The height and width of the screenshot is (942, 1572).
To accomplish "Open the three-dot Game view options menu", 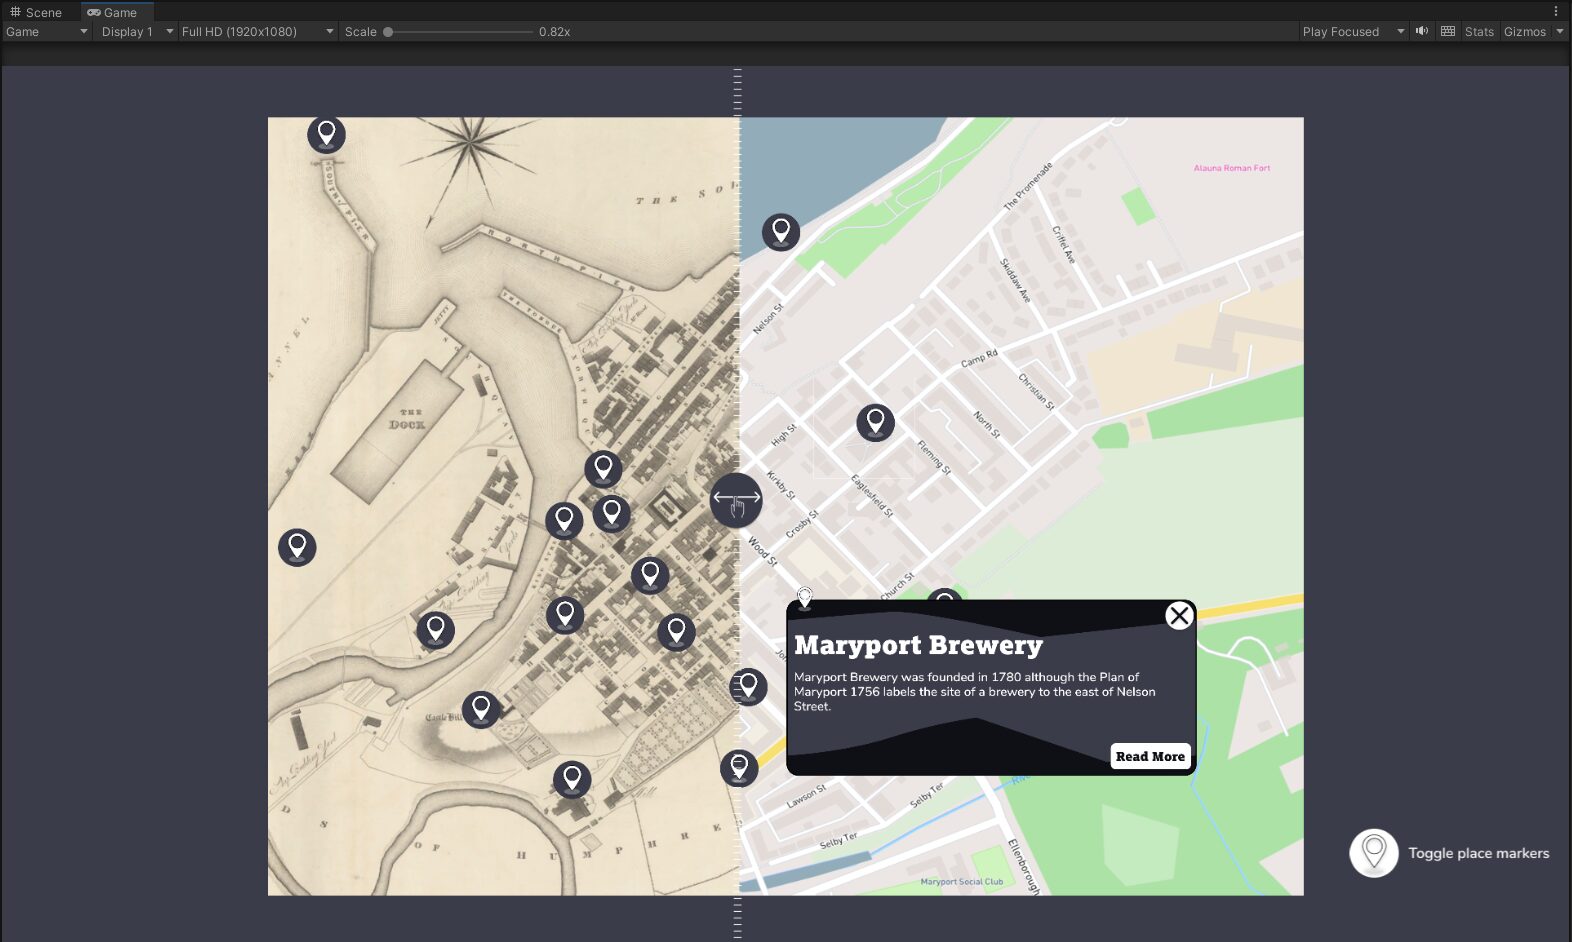I will point(1555,12).
